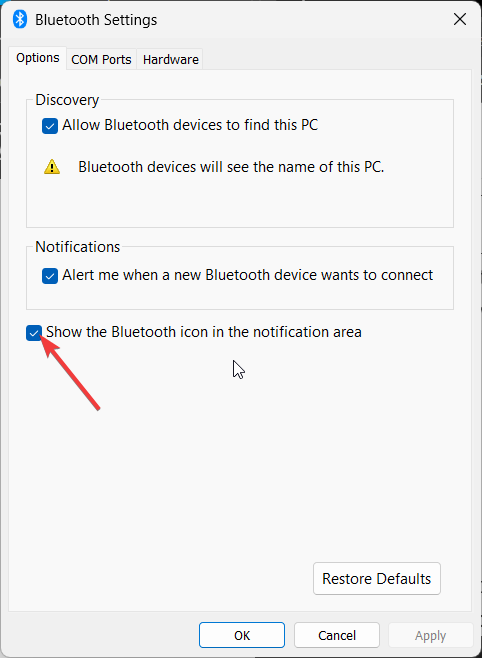Click the Bluetooth logo in the title bar
Image resolution: width=482 pixels, height=658 pixels.
pos(20,19)
